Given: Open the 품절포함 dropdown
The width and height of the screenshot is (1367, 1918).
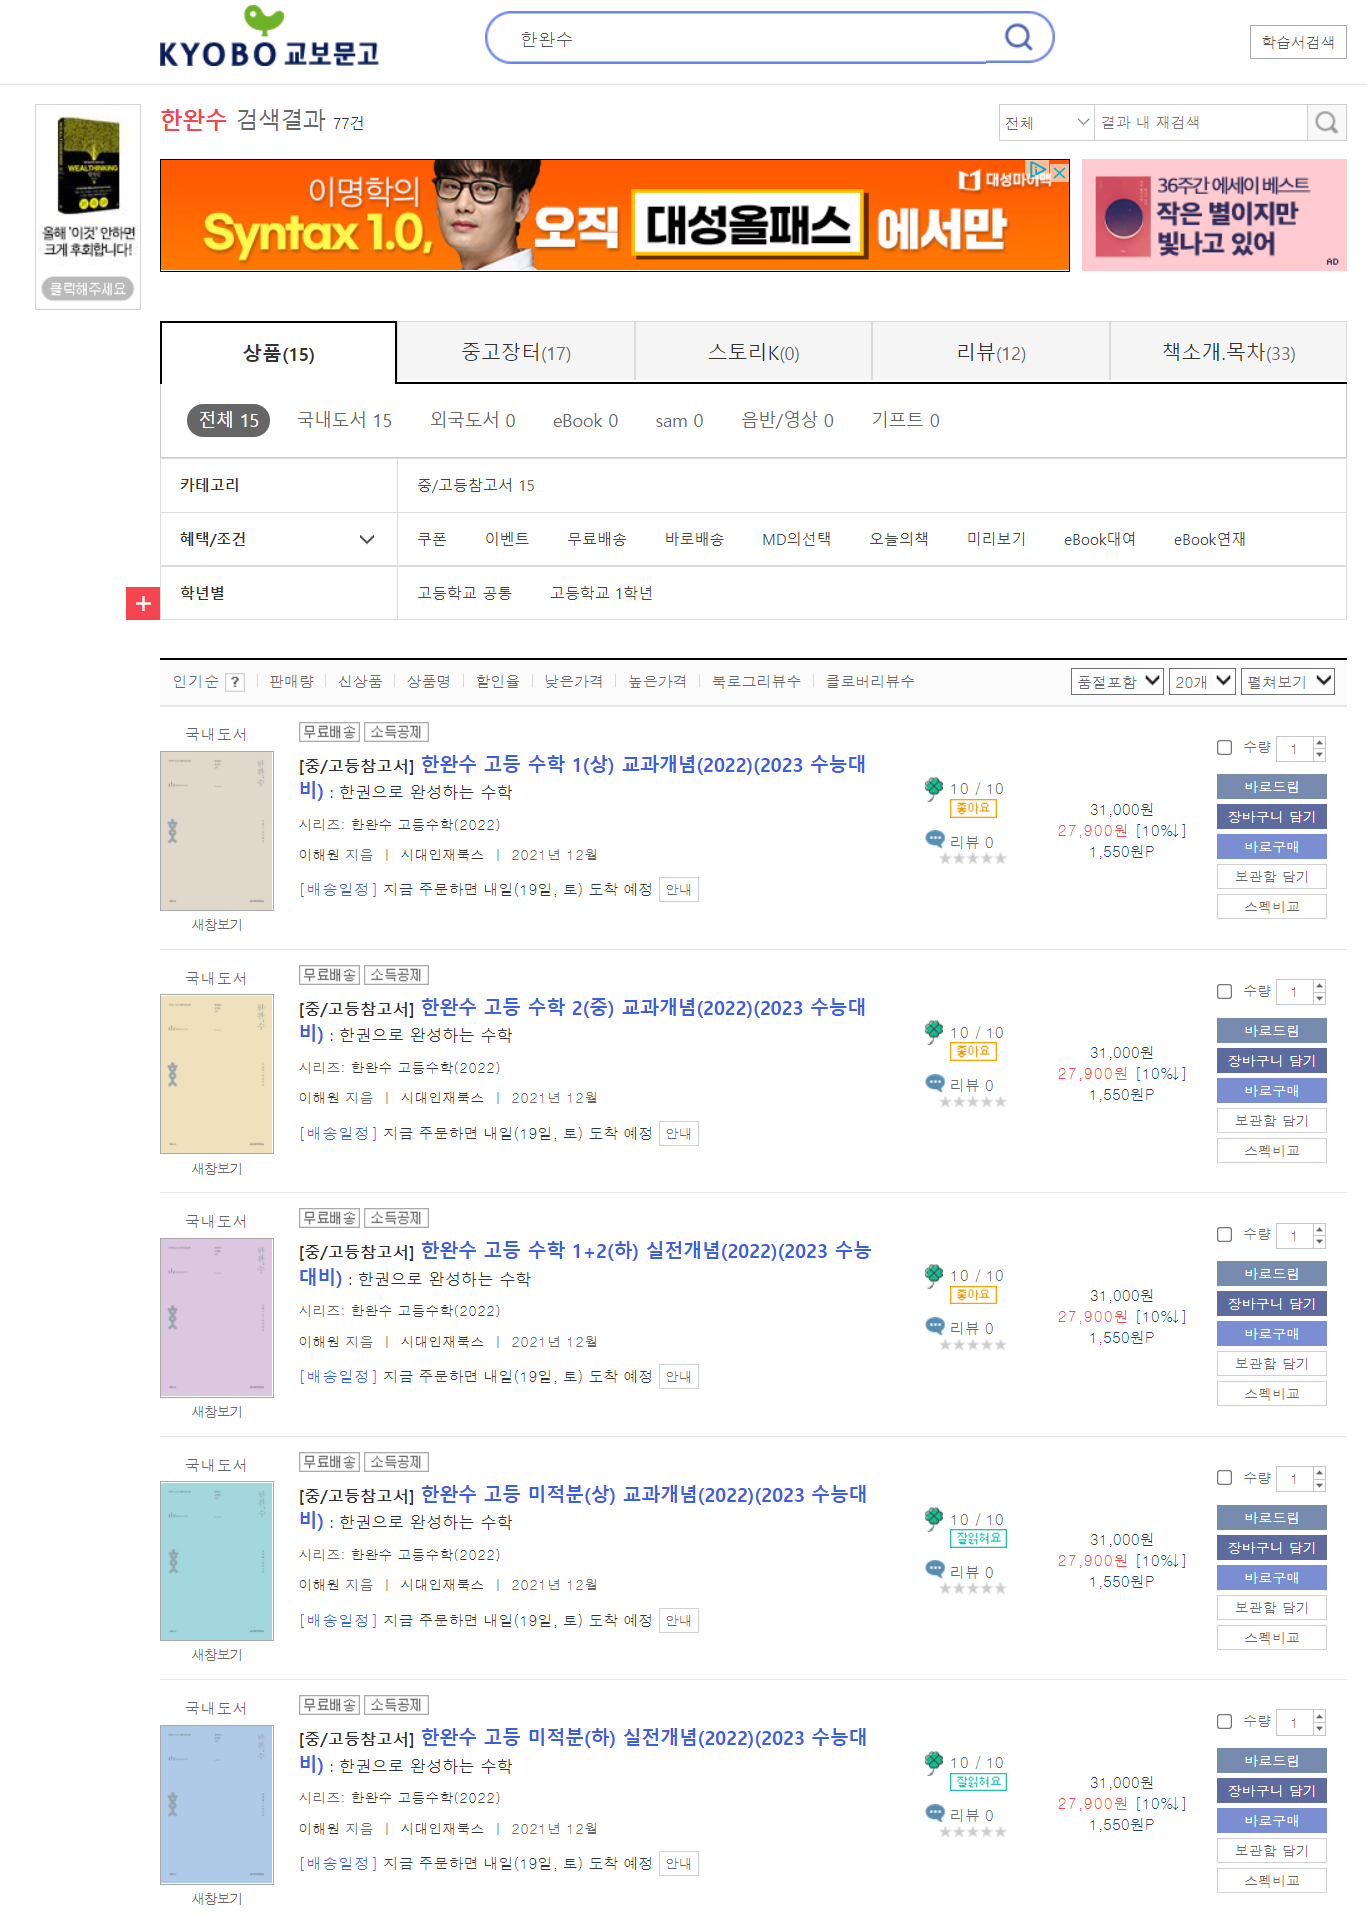Looking at the screenshot, I should click(1117, 681).
